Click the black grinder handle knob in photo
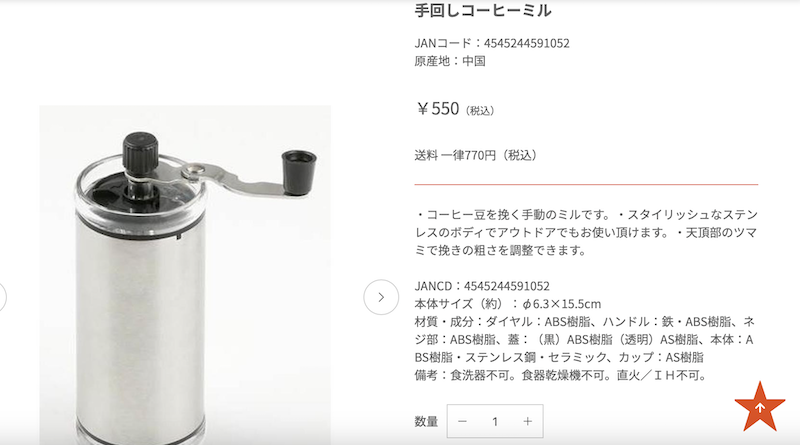Viewport: 800px width, 445px height. 298,172
